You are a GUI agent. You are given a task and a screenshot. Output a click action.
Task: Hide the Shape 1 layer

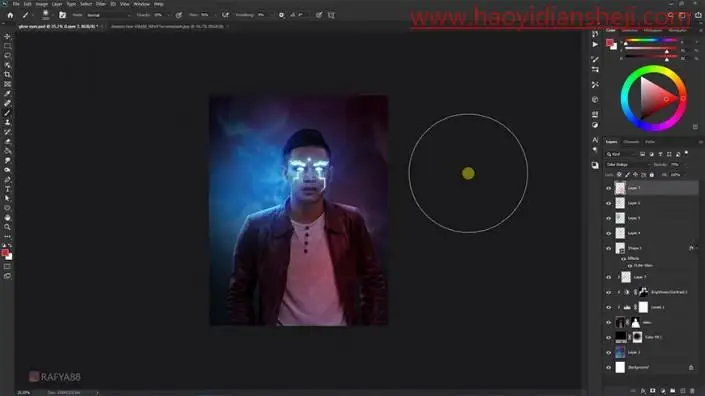click(609, 248)
